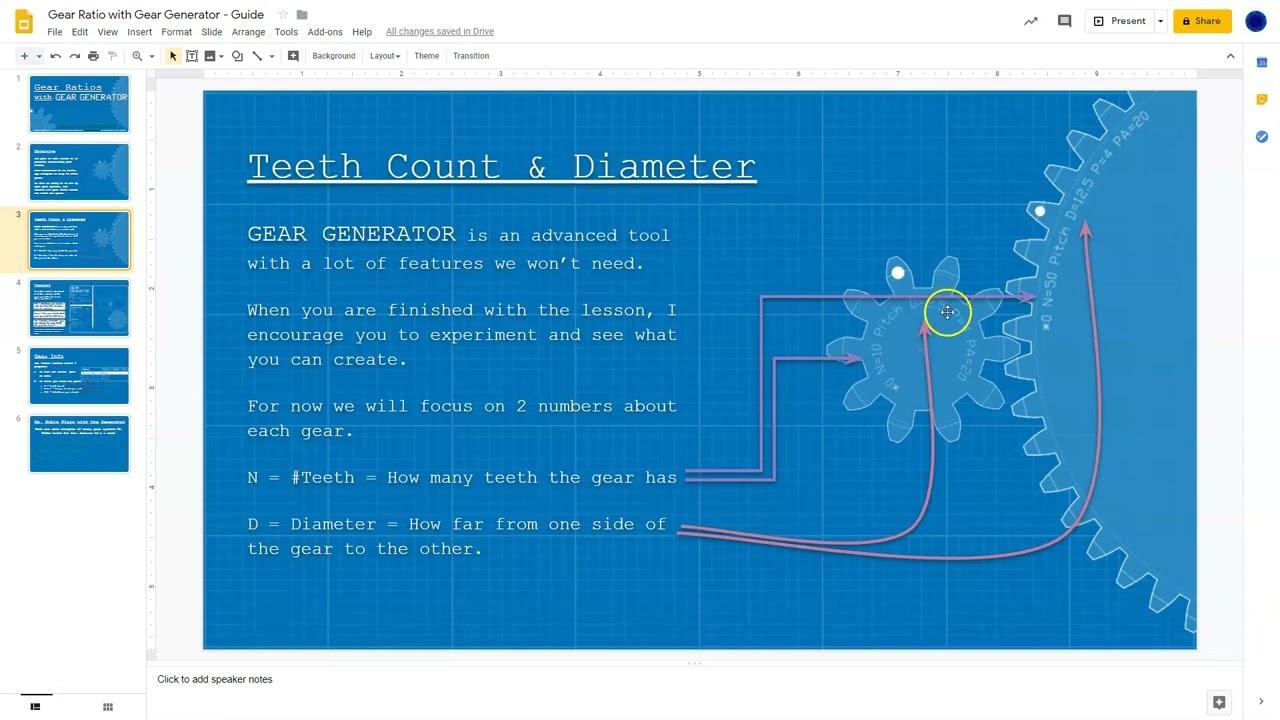Switch to filmstrip view

point(36,707)
